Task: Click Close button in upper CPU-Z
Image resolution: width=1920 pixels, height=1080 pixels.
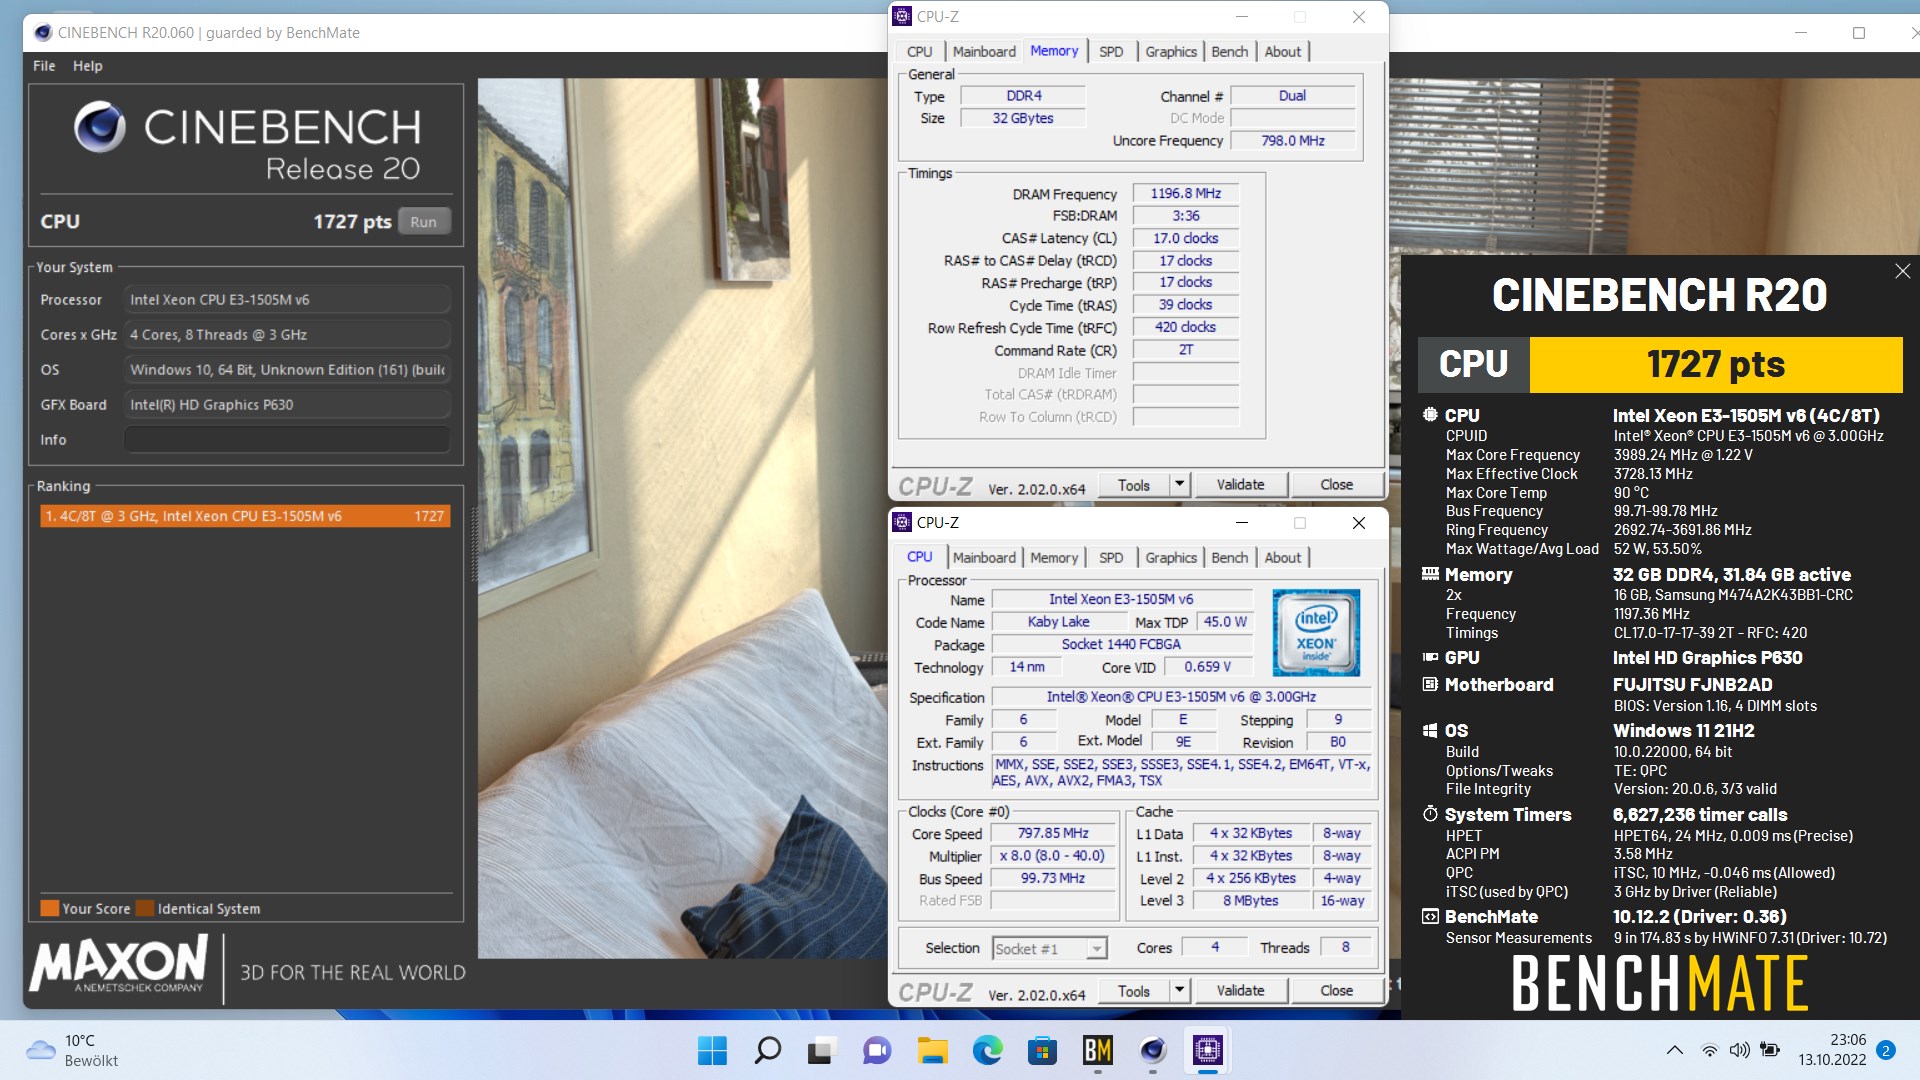Action: (1336, 485)
